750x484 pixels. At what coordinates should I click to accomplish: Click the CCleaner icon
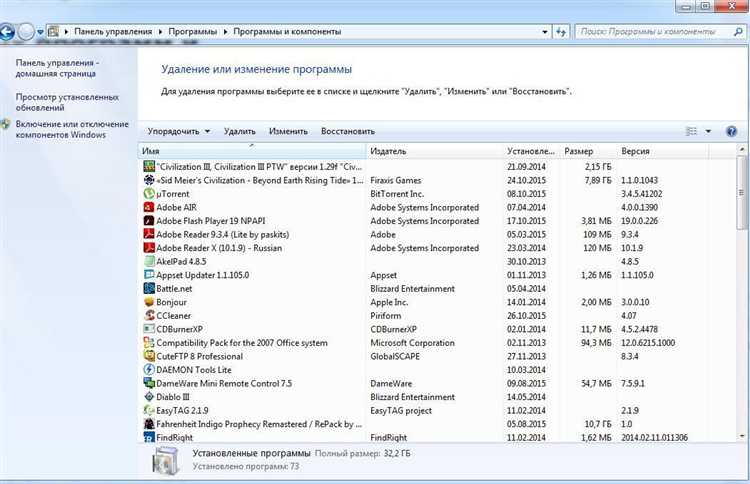pyautogui.click(x=149, y=316)
